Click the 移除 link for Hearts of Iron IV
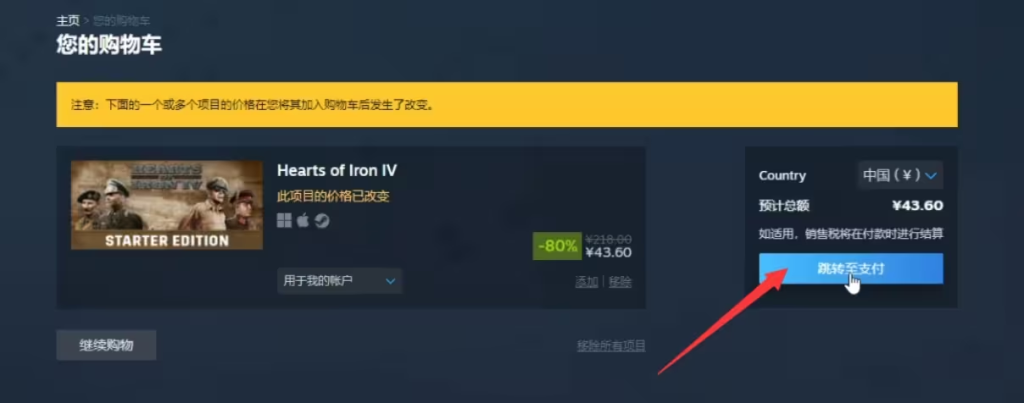Viewport: 1024px width, 403px height. pyautogui.click(x=620, y=282)
